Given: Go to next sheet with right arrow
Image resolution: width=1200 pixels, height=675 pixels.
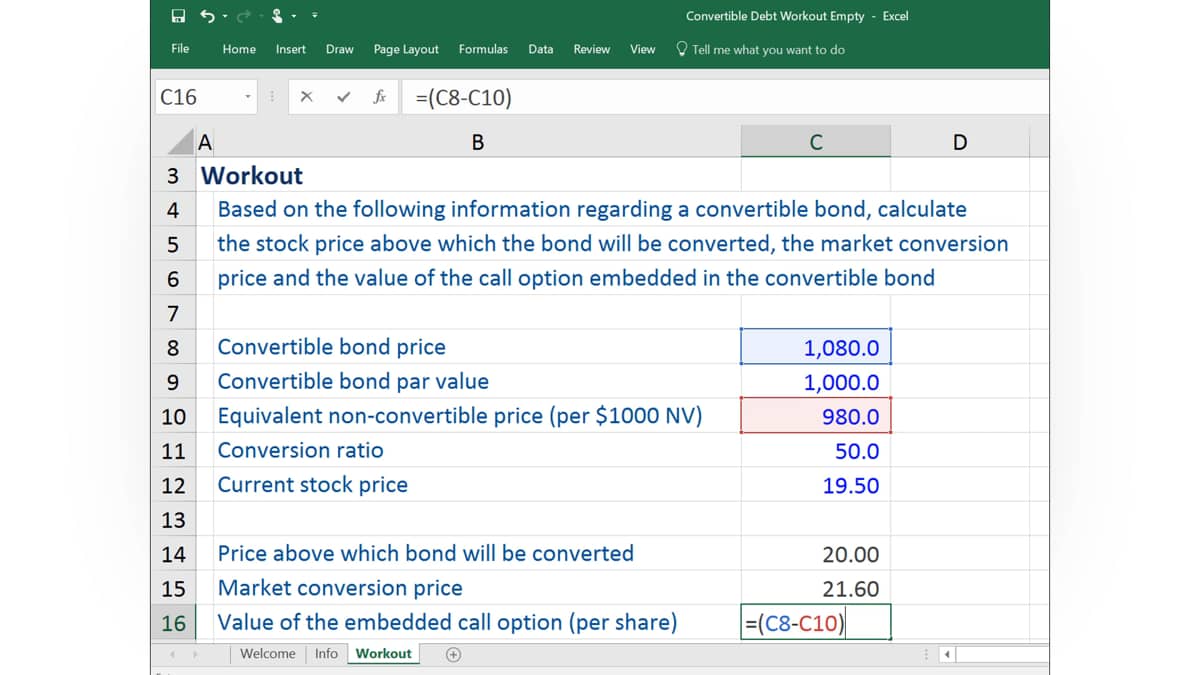Looking at the screenshot, I should [193, 655].
